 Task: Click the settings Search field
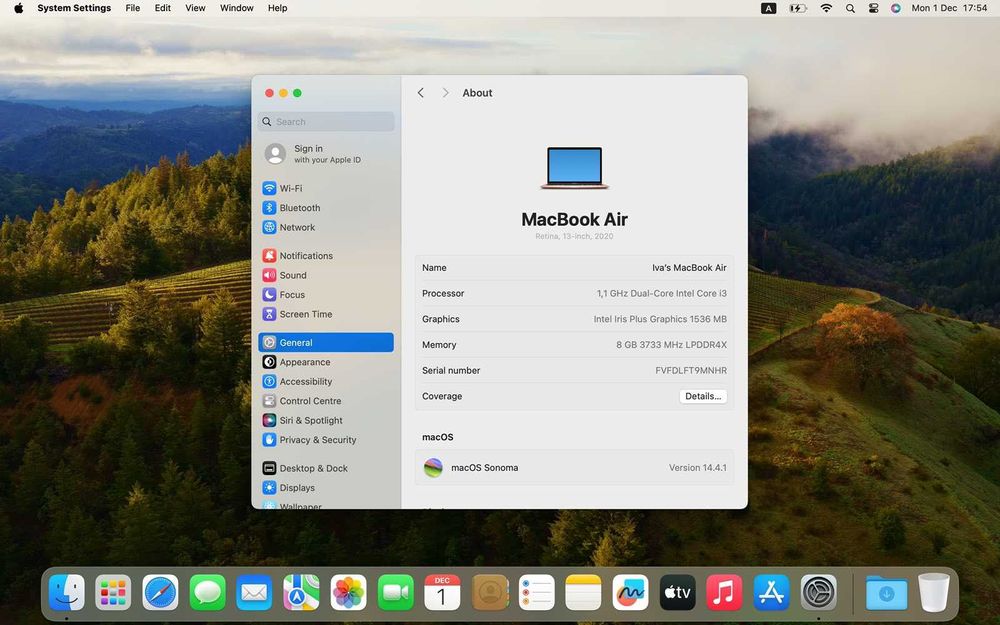coord(326,122)
